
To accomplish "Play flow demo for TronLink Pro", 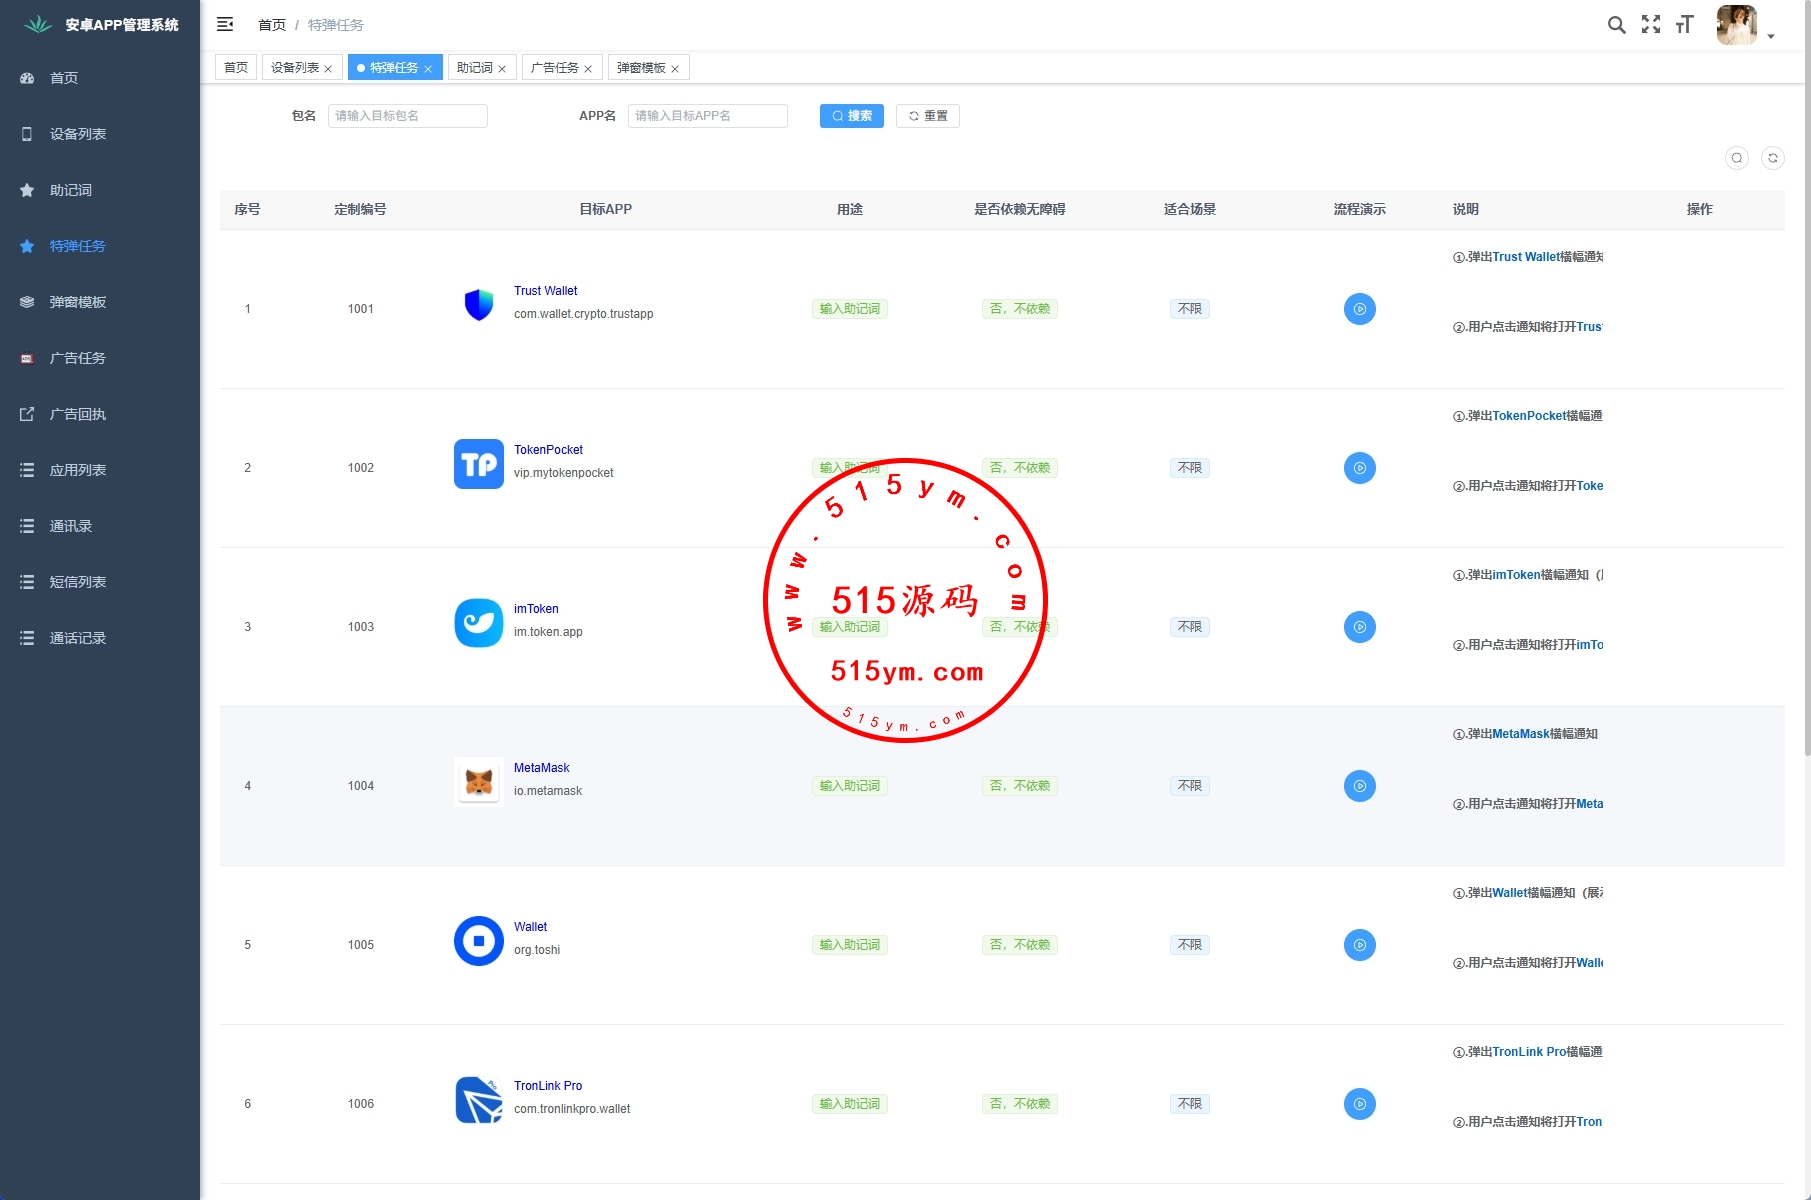I will click(x=1360, y=1104).
